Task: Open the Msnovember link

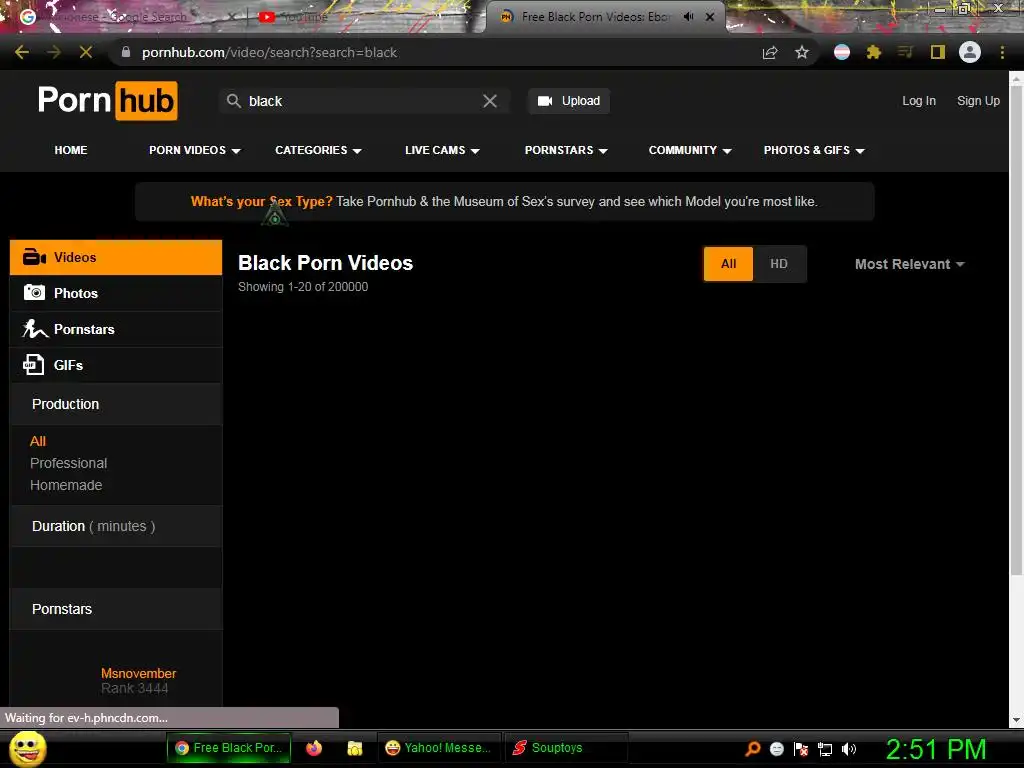Action: [138, 673]
